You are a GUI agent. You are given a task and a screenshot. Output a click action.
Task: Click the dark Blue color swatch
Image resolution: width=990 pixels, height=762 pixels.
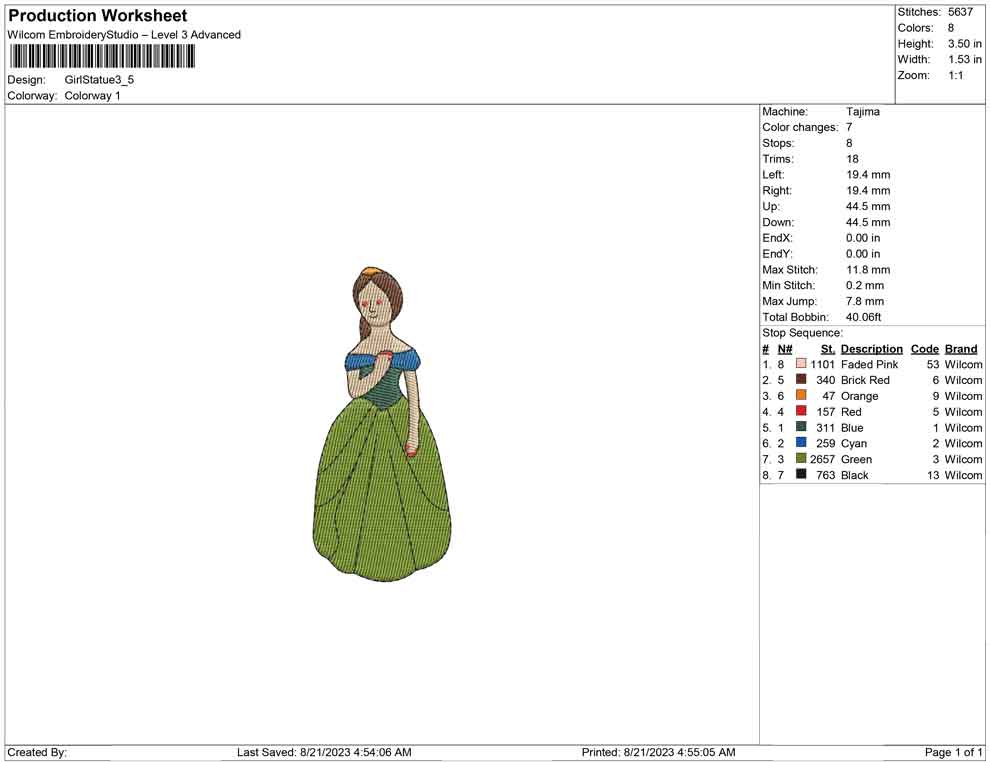pyautogui.click(x=801, y=427)
